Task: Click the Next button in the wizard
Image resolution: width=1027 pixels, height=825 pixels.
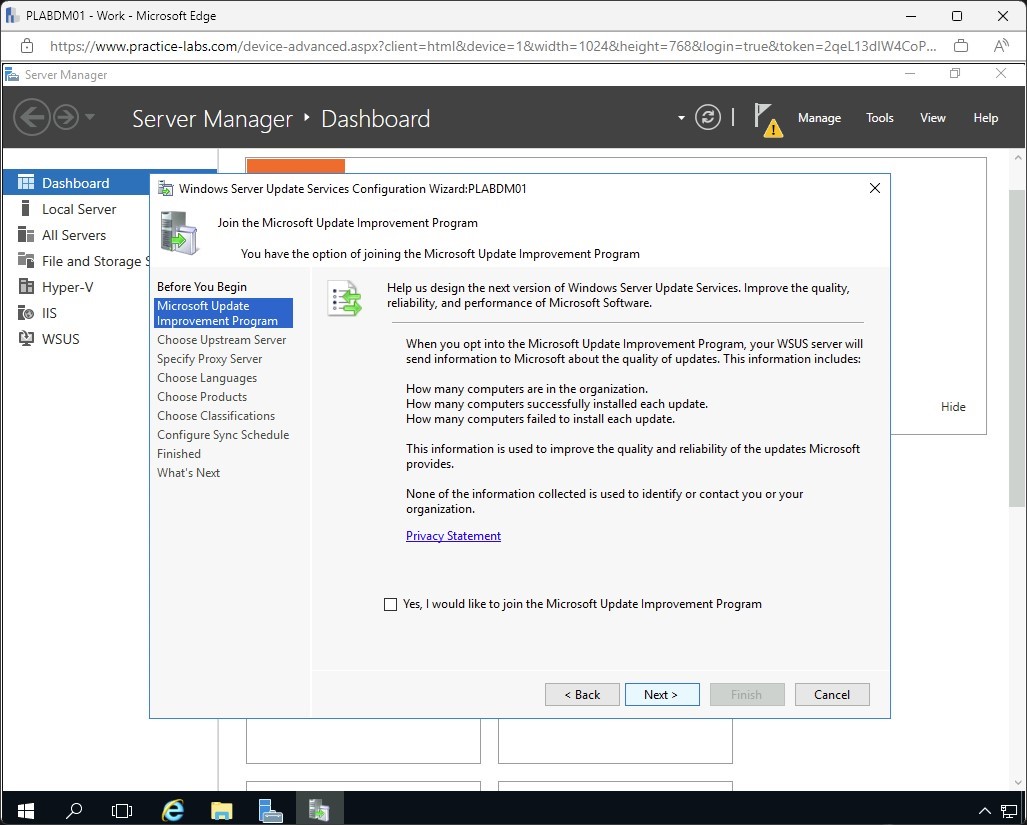Action: [661, 695]
